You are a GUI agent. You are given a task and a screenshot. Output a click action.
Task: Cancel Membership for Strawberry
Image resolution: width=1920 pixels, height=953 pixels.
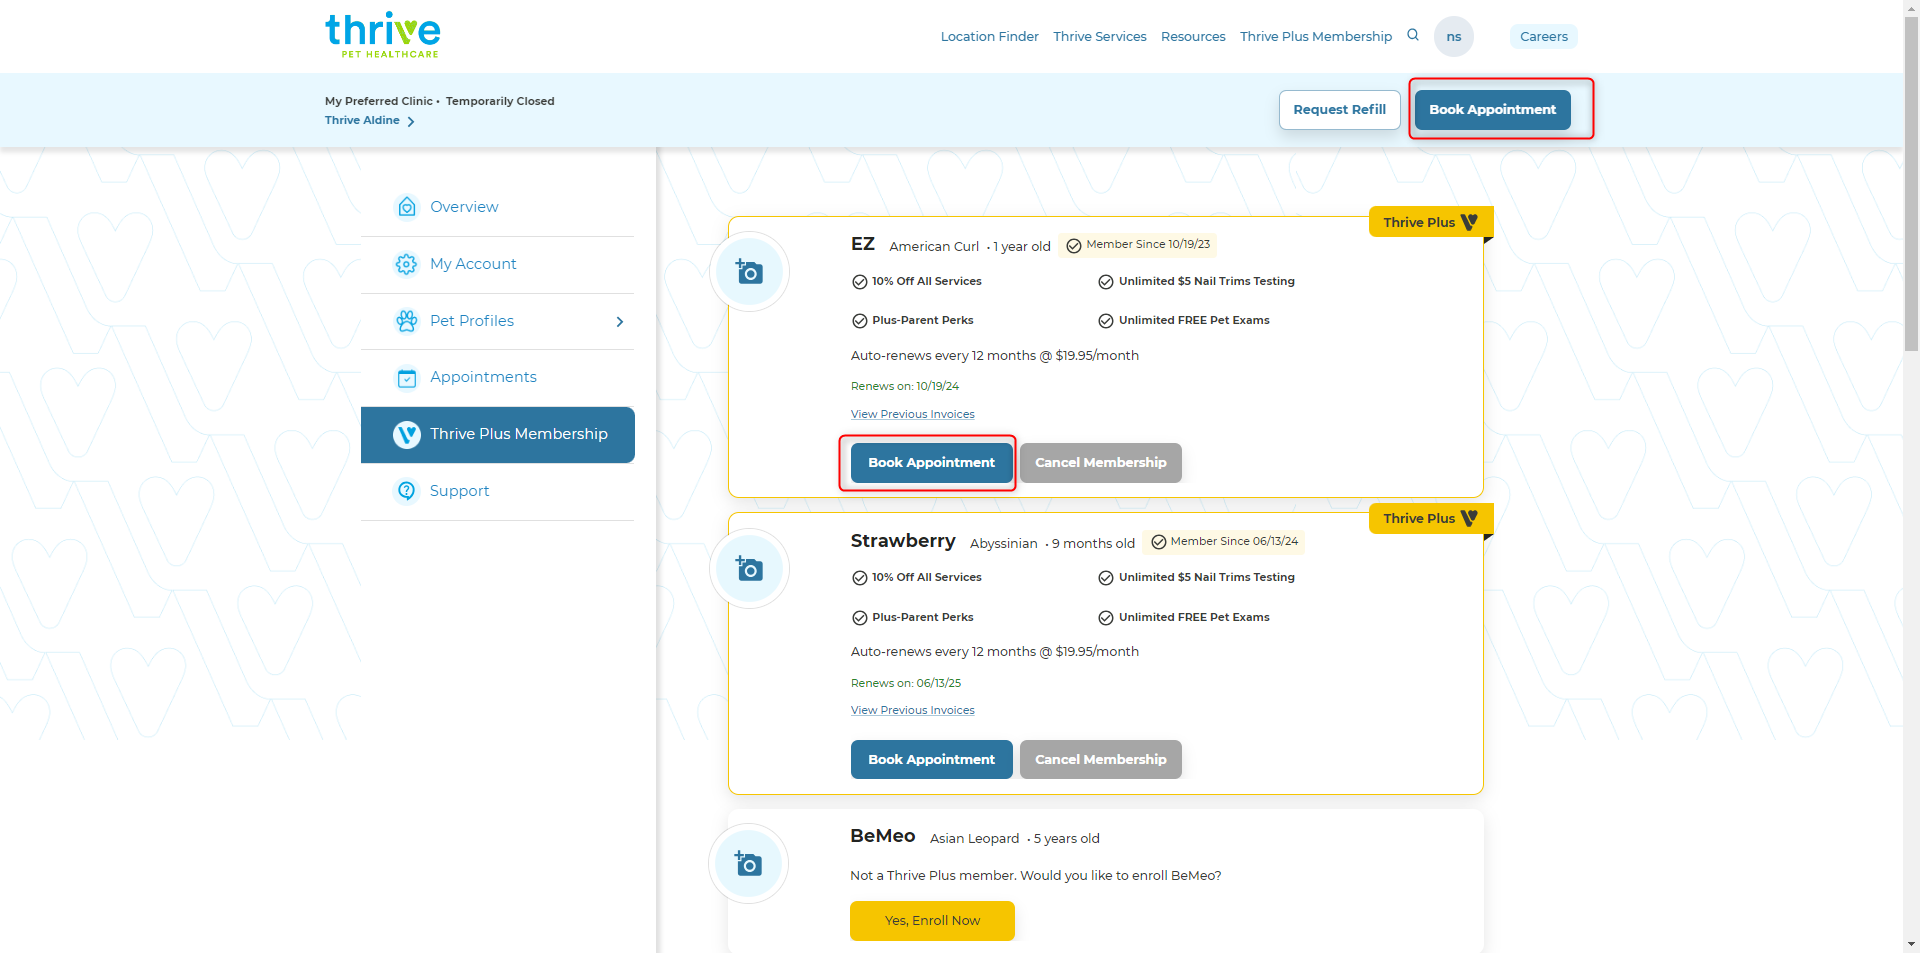[1100, 760]
